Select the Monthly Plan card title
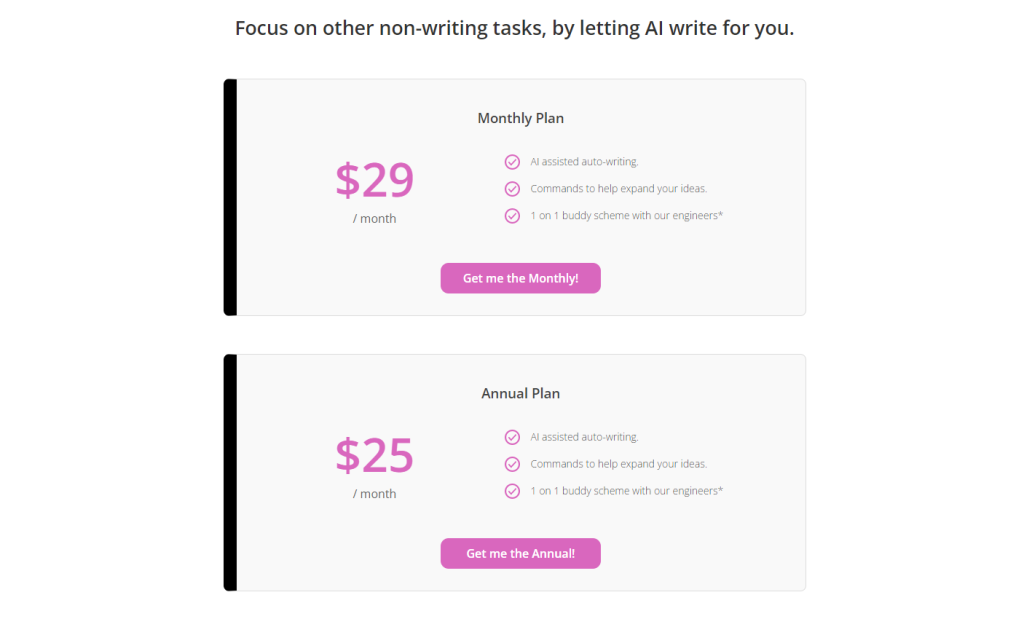 pyautogui.click(x=520, y=118)
